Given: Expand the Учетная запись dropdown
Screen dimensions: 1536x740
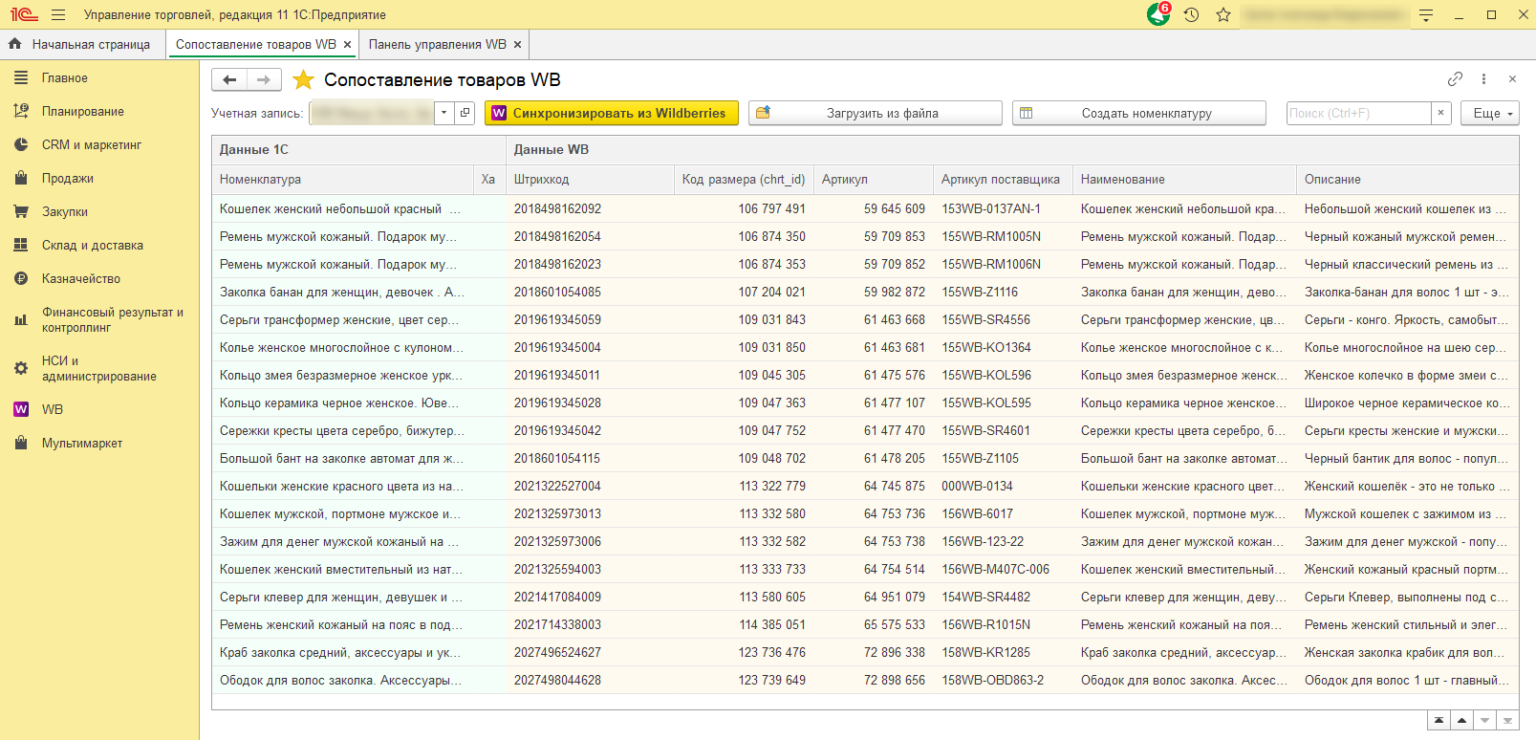Looking at the screenshot, I should (x=445, y=113).
